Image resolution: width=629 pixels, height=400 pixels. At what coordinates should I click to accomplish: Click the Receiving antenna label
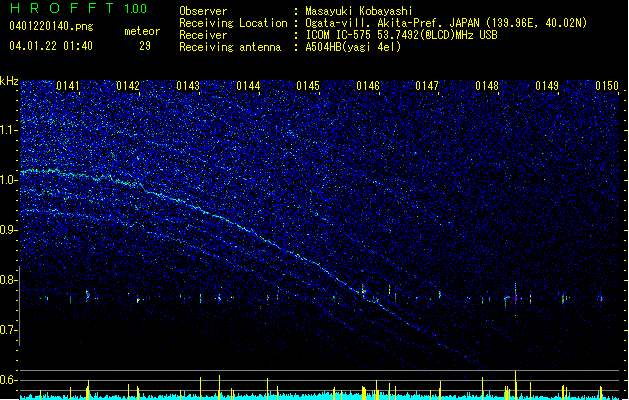coord(230,47)
